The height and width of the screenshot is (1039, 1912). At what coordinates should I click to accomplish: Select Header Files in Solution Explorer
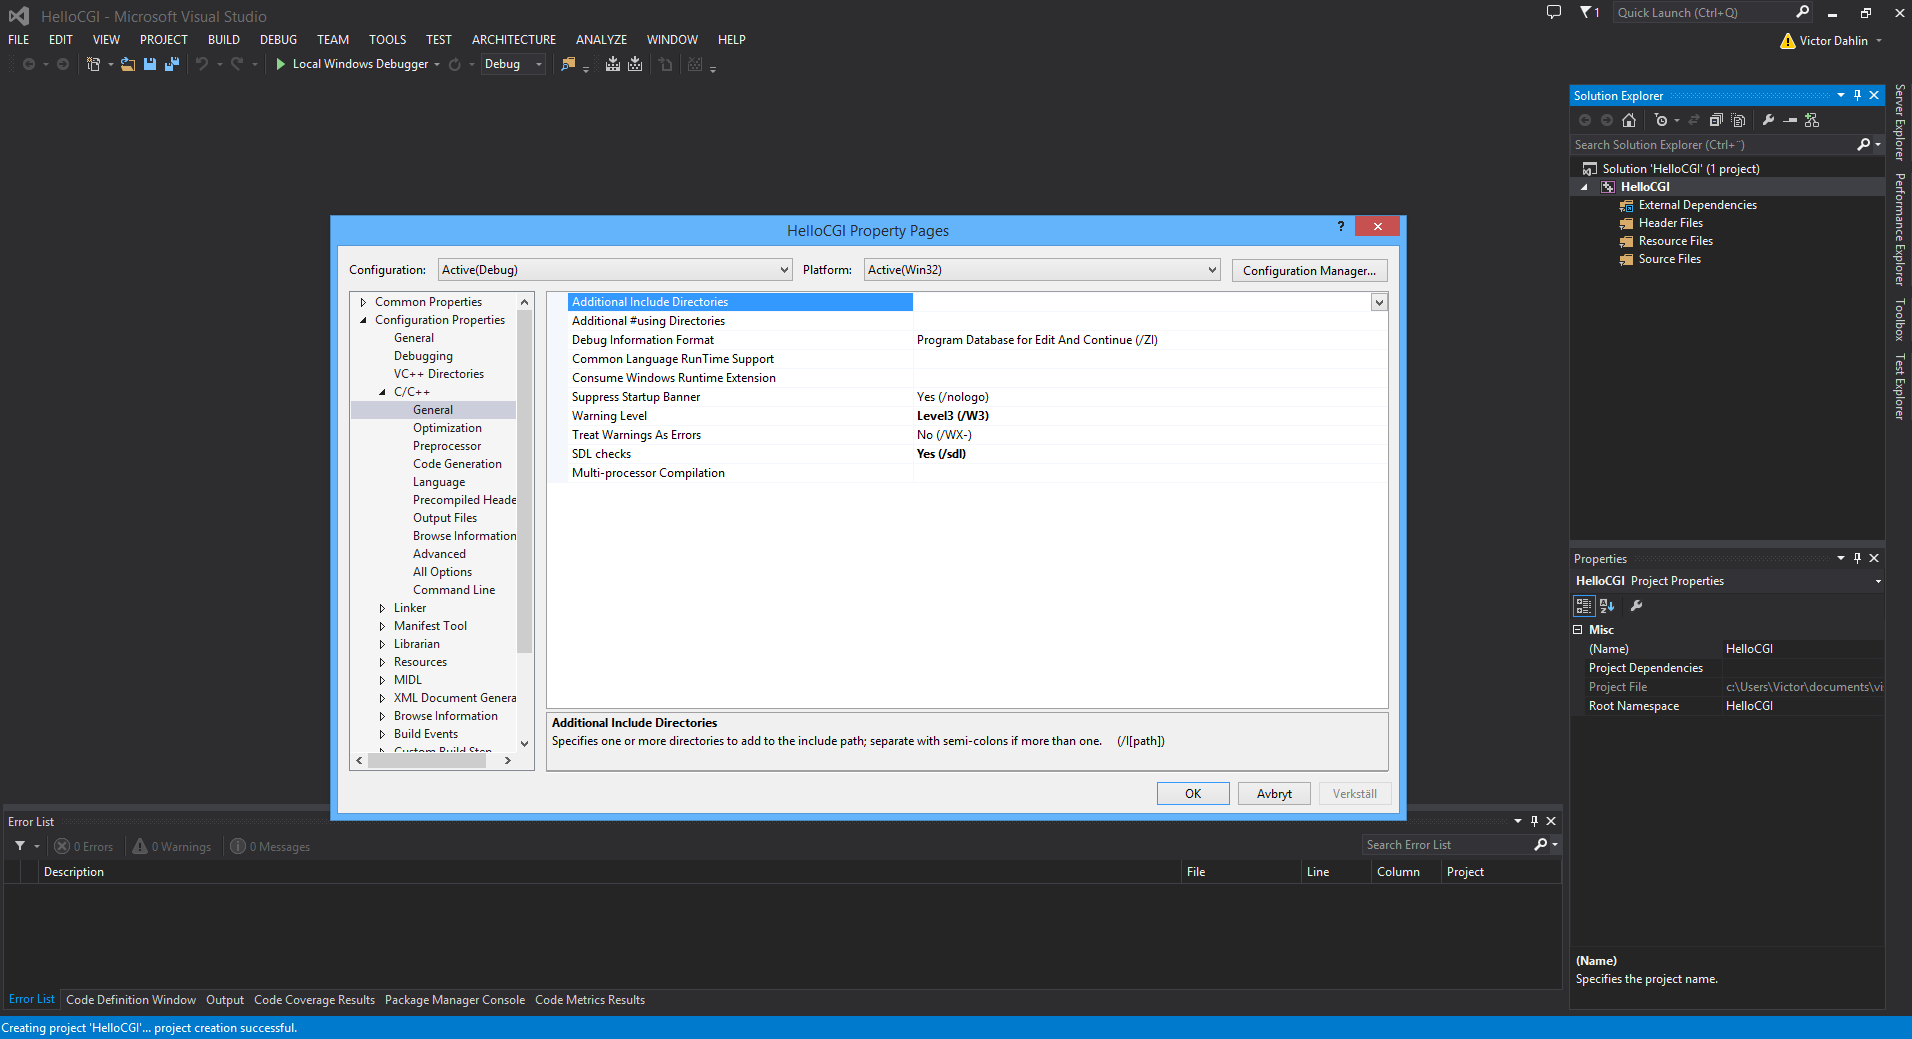[x=1670, y=223]
